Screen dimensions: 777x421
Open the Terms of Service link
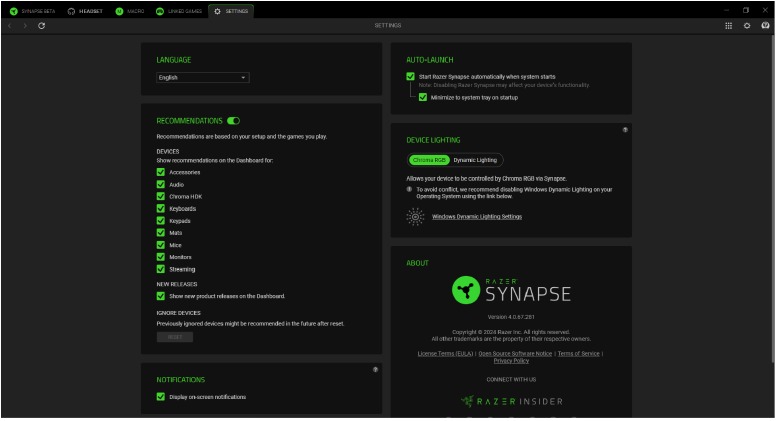579,354
